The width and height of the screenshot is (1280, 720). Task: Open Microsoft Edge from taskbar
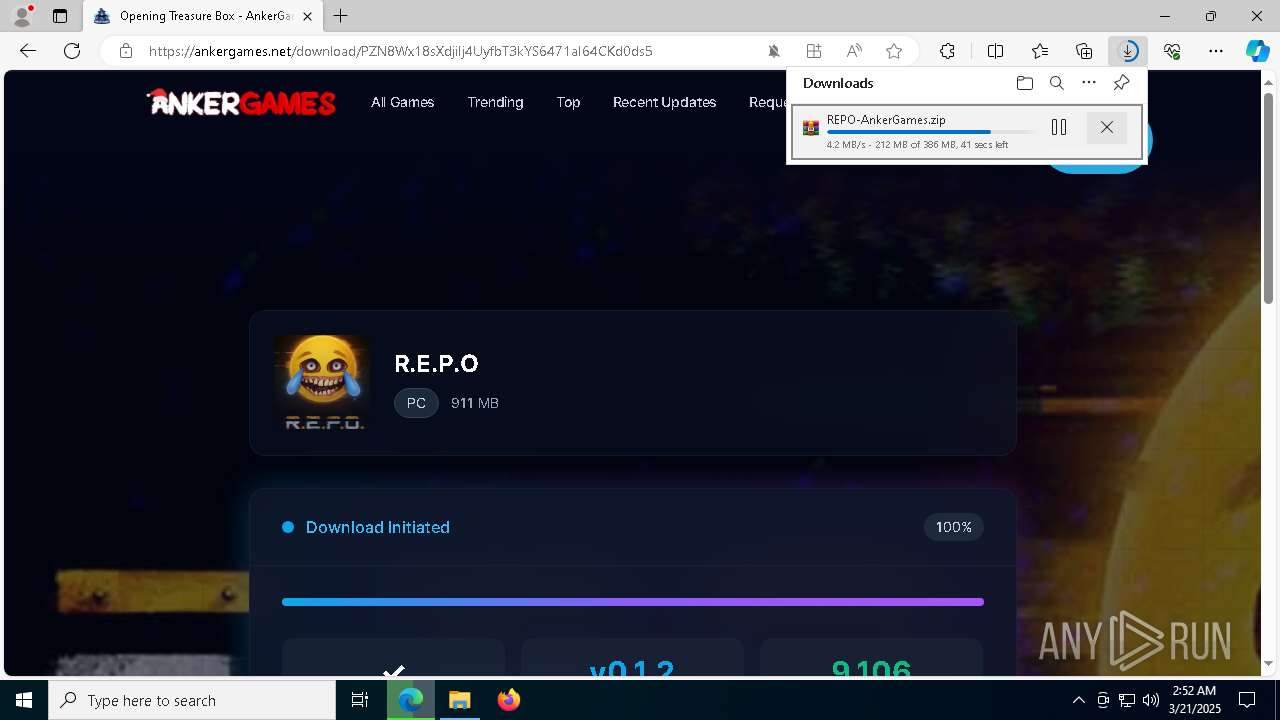411,700
